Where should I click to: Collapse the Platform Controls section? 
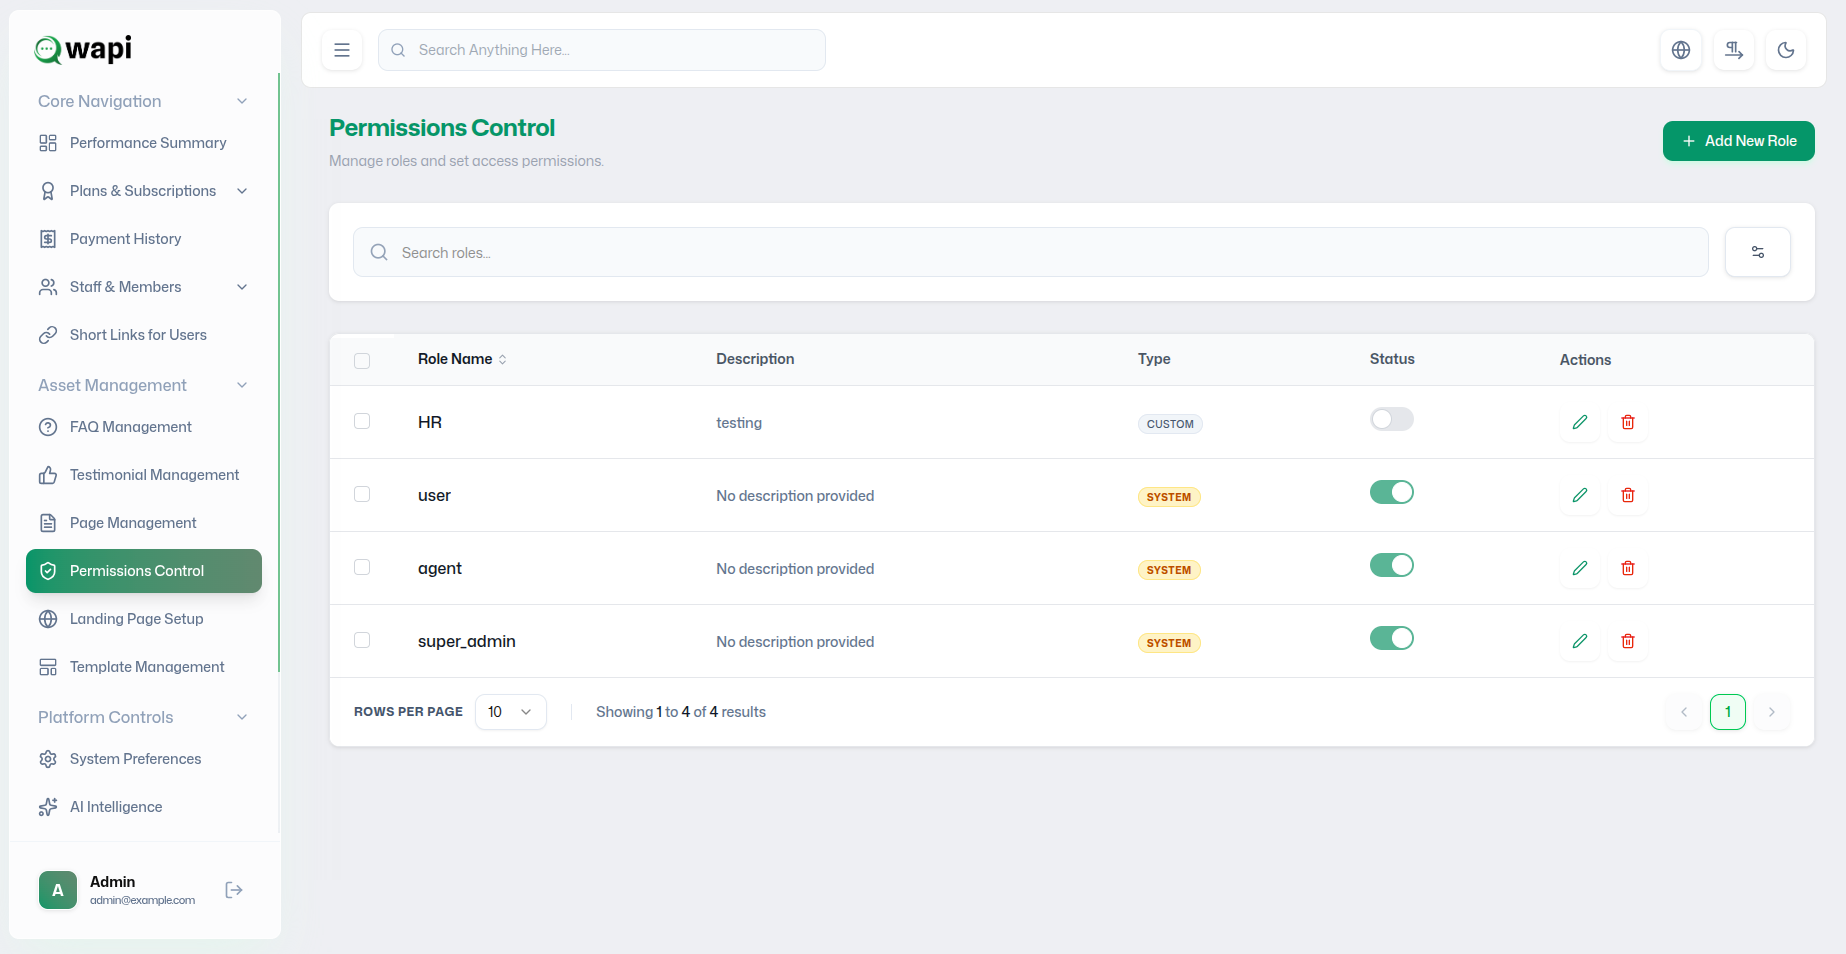point(242,717)
